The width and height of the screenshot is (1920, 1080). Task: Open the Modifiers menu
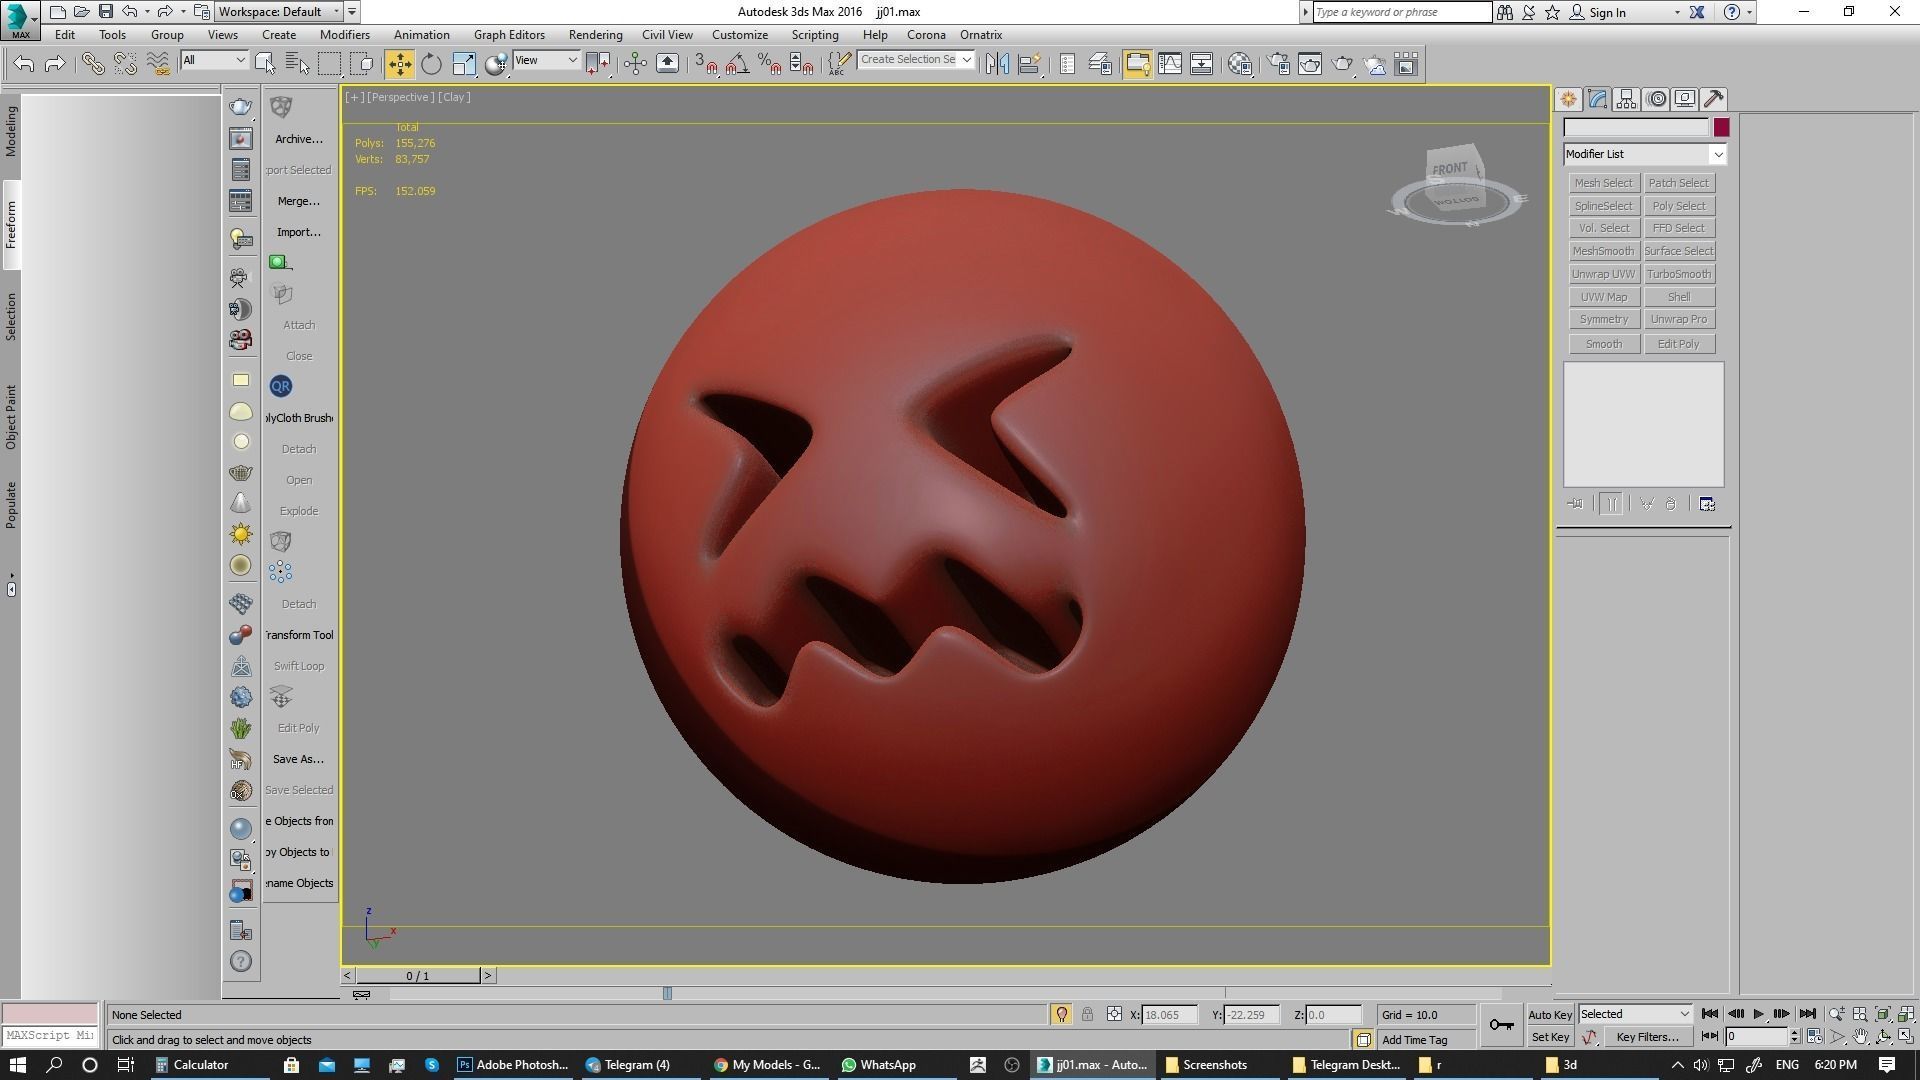click(345, 34)
